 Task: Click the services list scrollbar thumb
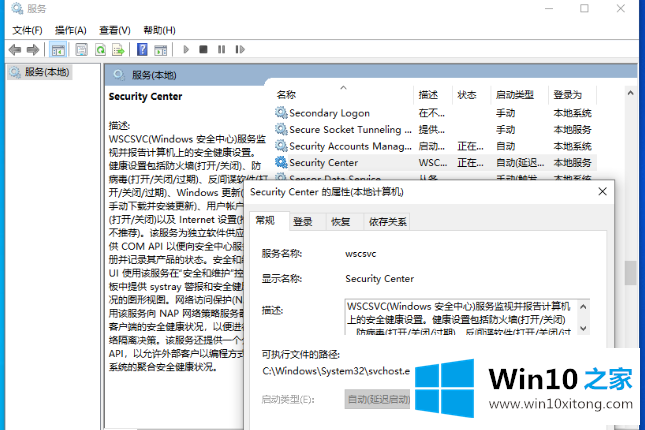tap(630, 273)
